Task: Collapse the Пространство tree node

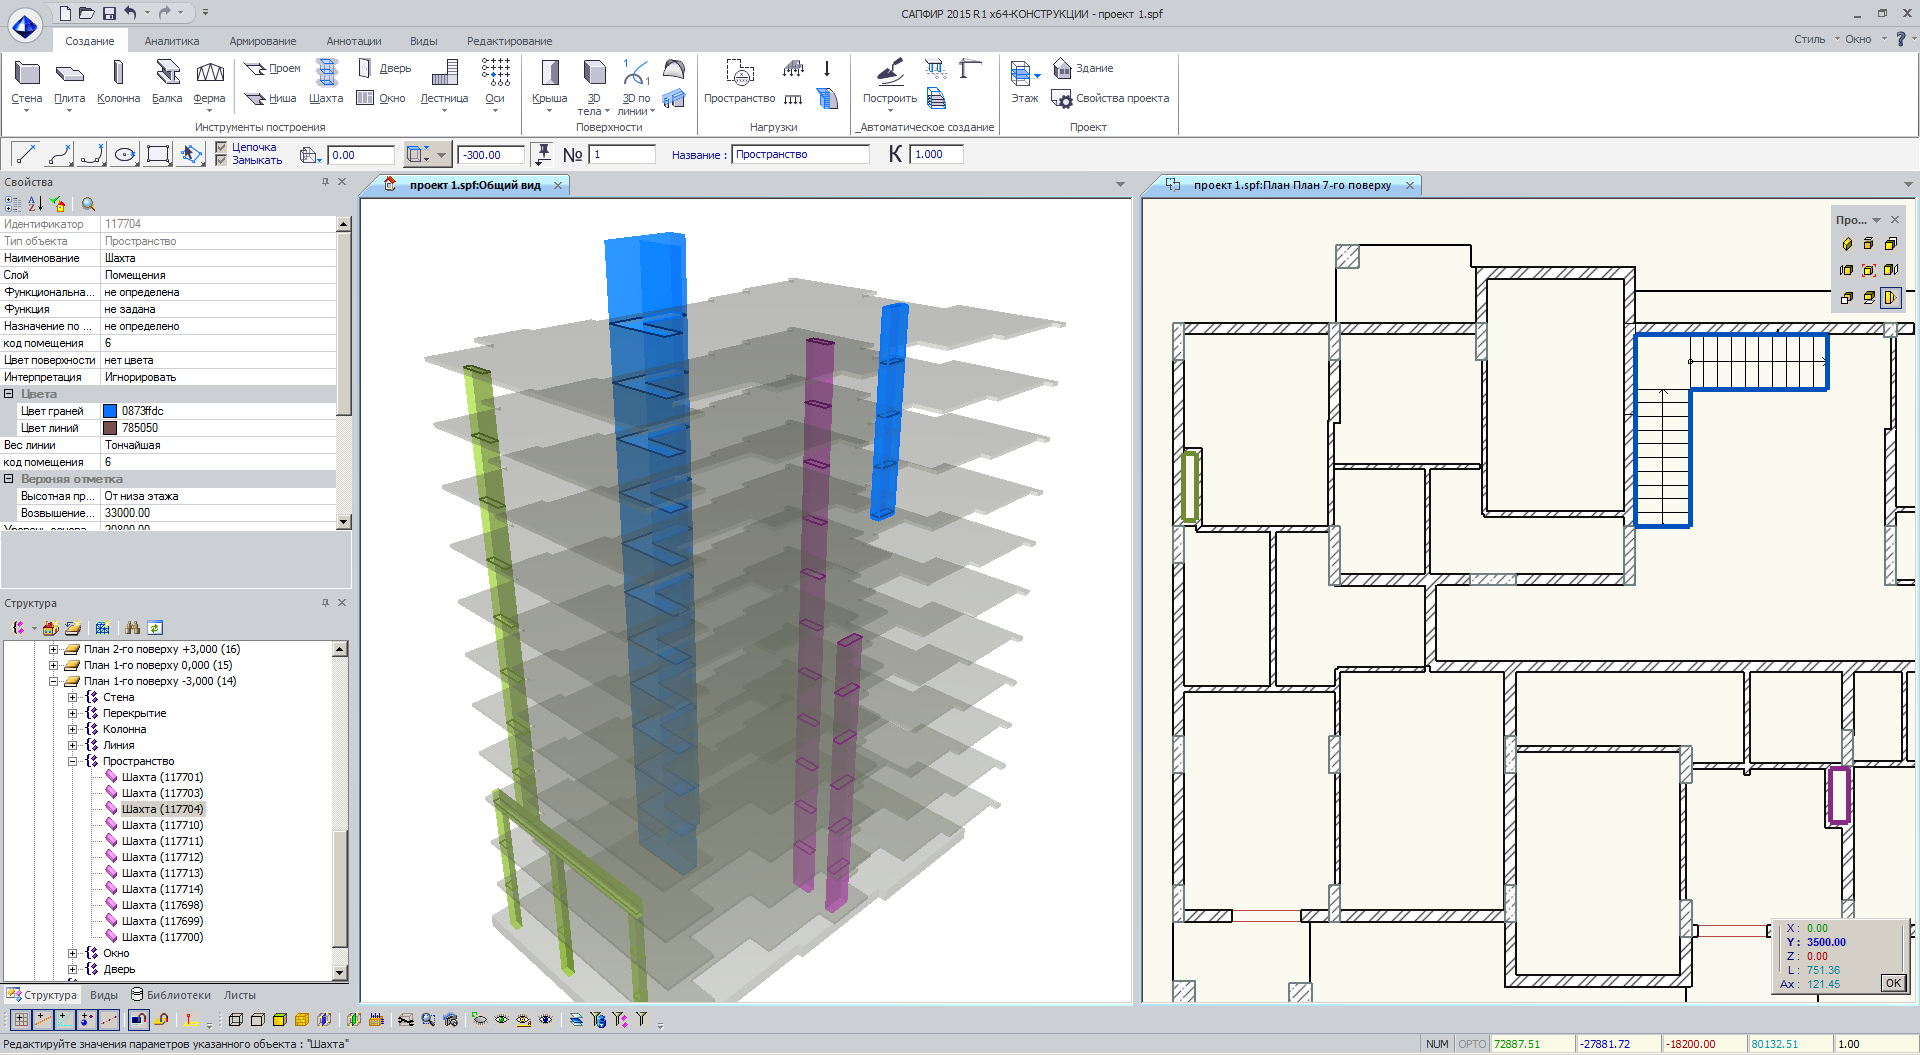Action: pyautogui.click(x=73, y=761)
